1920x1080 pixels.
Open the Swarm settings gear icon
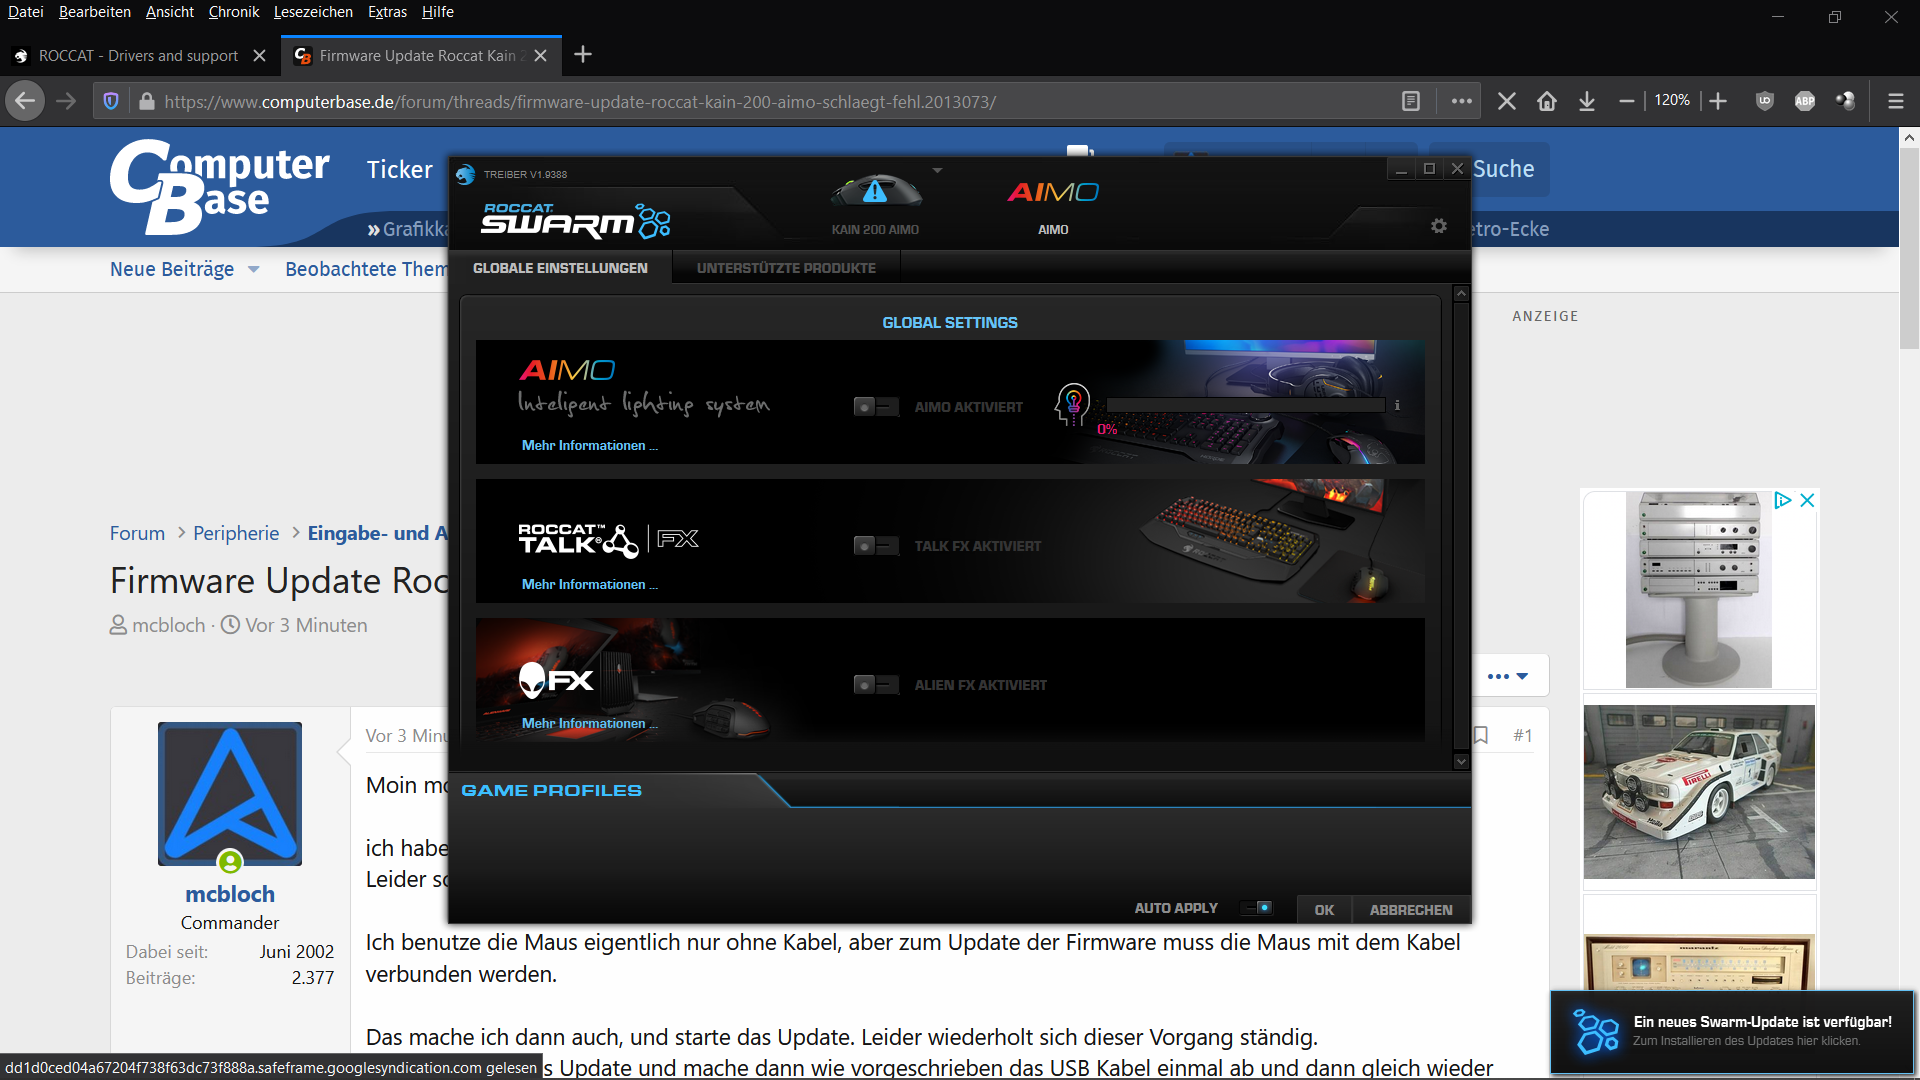tap(1438, 226)
